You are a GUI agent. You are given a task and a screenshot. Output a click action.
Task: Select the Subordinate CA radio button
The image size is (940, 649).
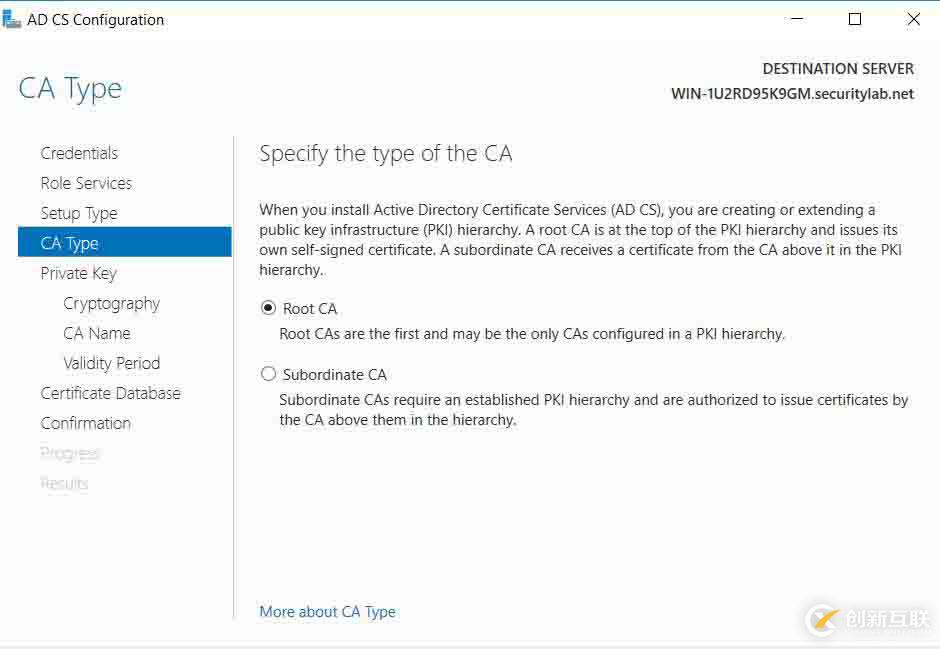[x=268, y=375]
